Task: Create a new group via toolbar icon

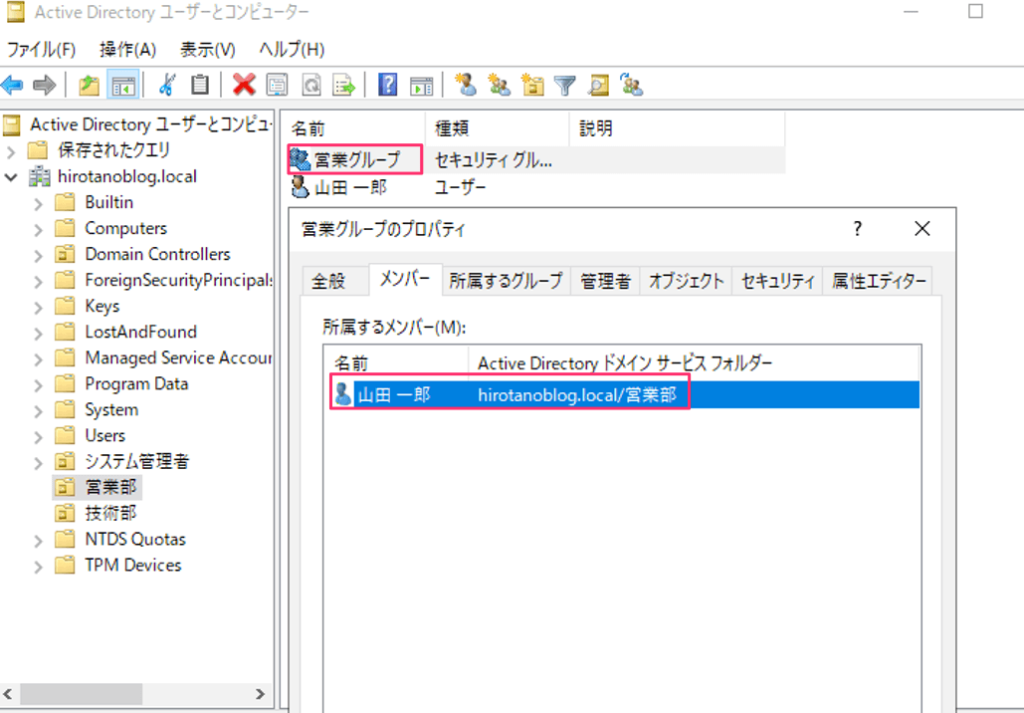Action: 500,85
